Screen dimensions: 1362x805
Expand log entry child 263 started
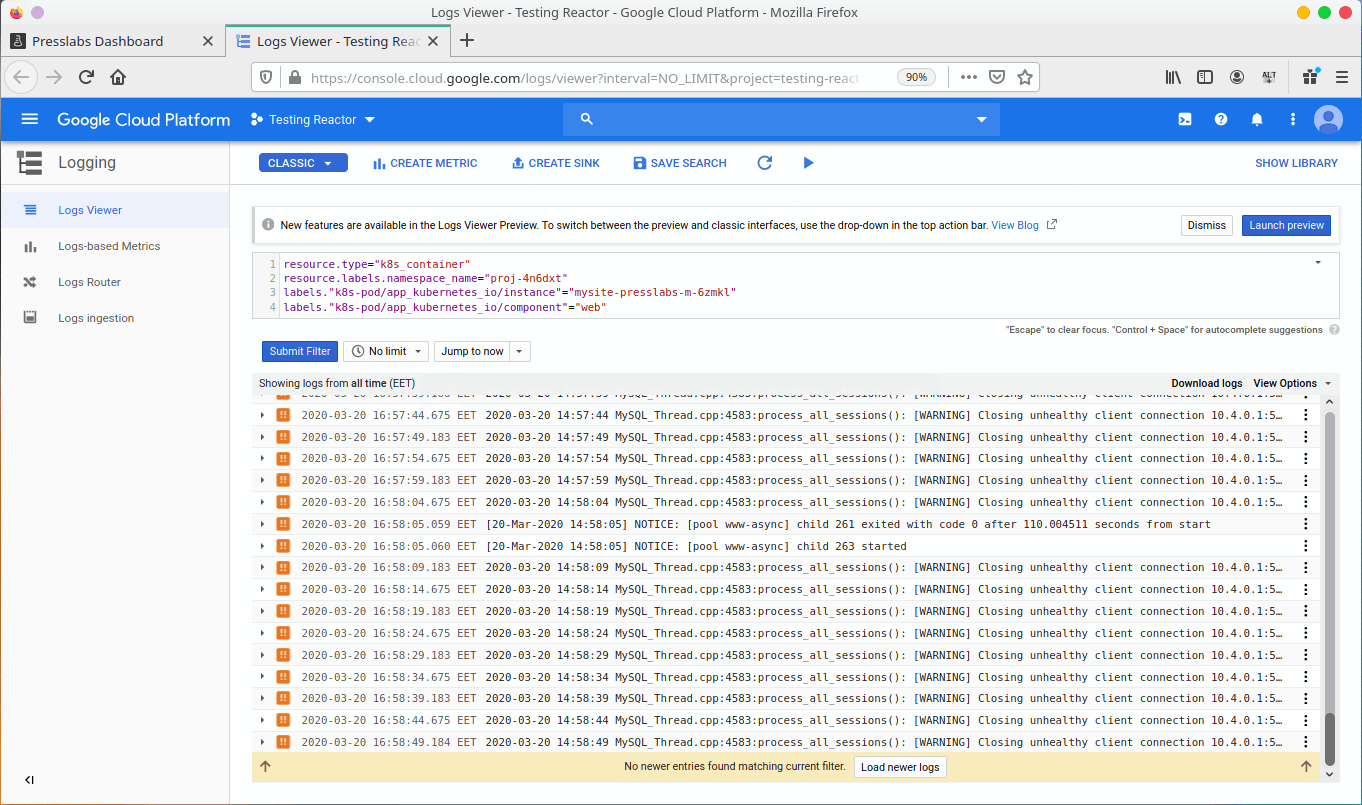click(263, 546)
